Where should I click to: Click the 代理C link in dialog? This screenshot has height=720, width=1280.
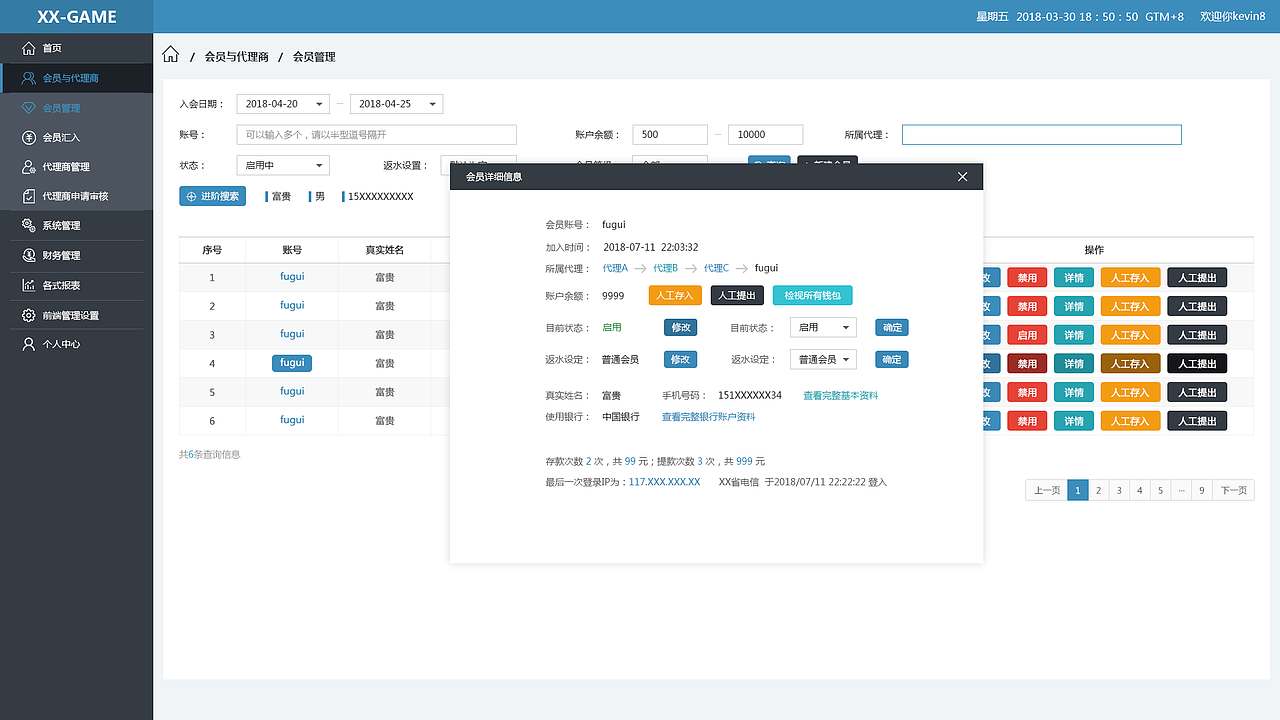point(716,268)
